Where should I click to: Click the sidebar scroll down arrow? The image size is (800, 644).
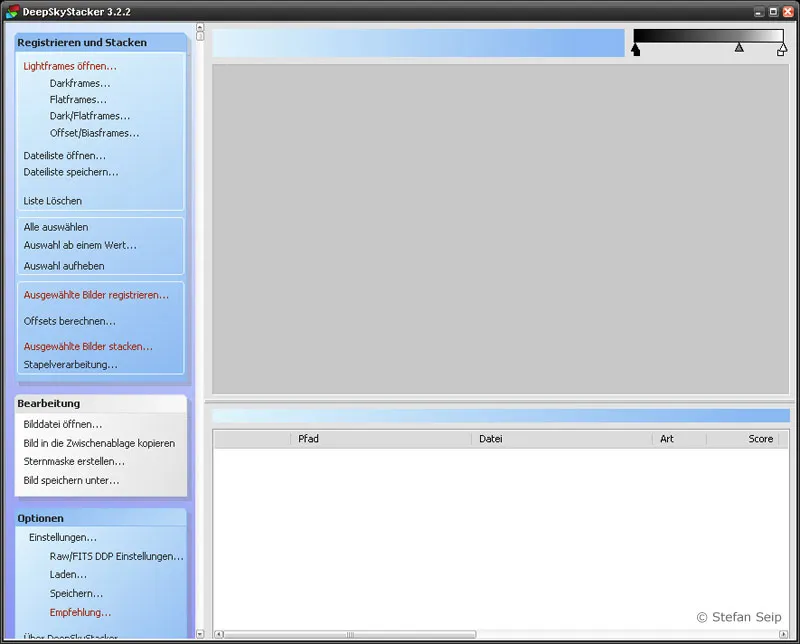click(x=200, y=634)
